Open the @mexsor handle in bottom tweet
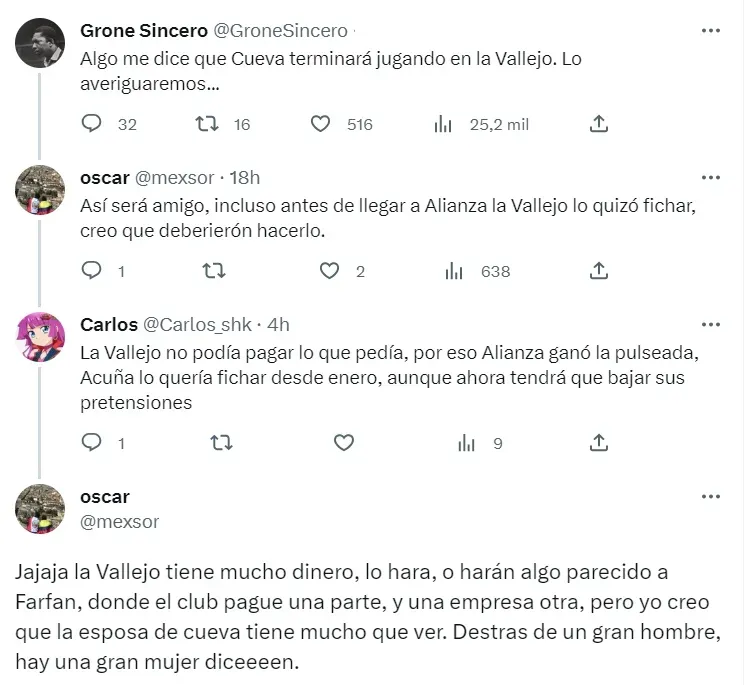This screenshot has width=756, height=685. tap(119, 521)
